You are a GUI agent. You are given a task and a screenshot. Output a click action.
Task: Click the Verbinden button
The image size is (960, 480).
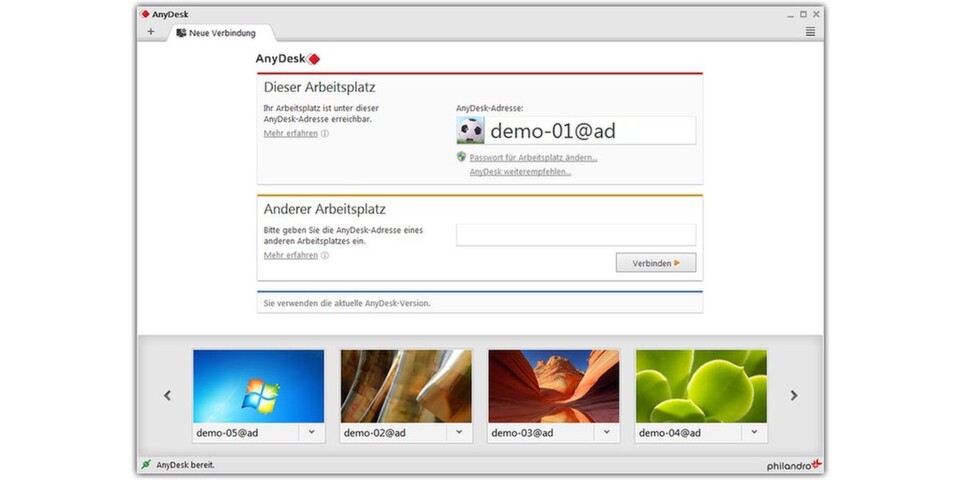(656, 263)
